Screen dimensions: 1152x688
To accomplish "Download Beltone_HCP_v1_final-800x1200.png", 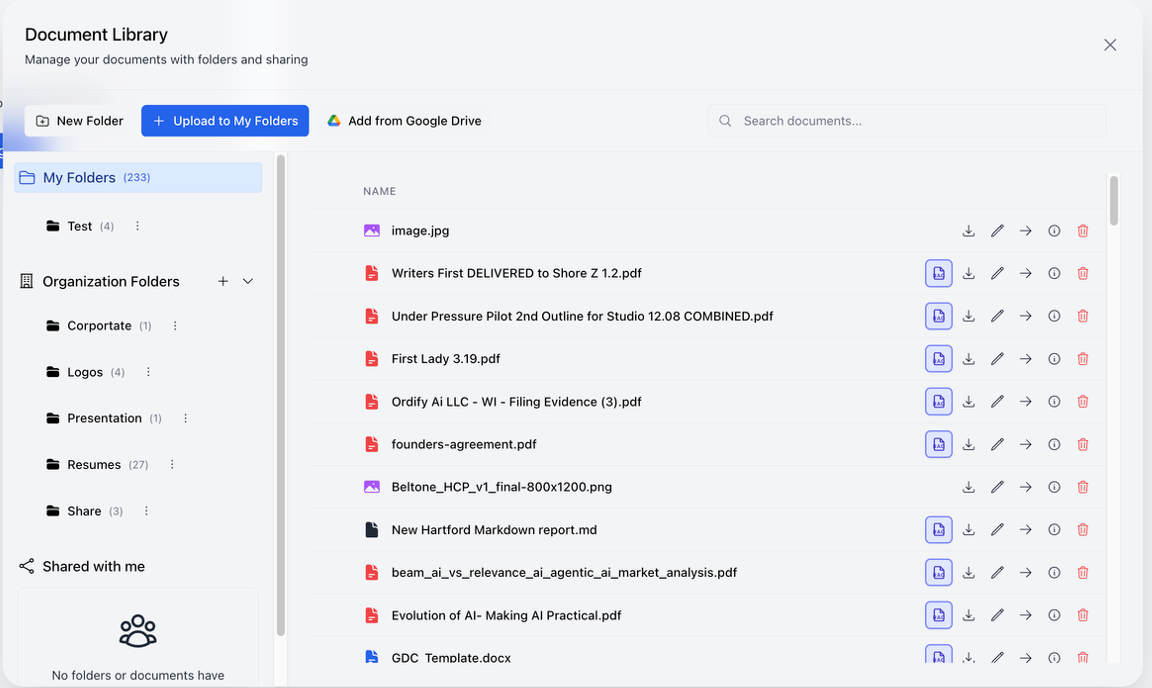I will (968, 487).
